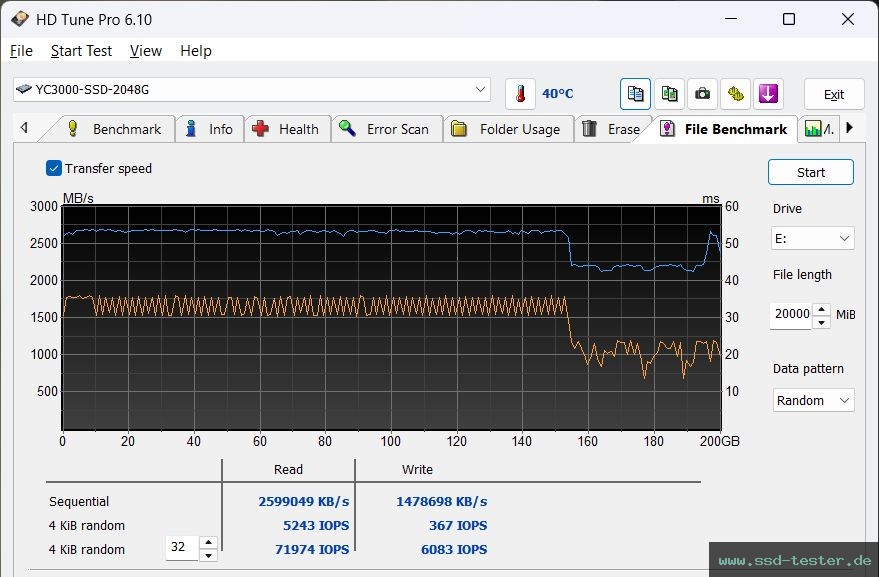Disable the transfer speed graph display

pyautogui.click(x=53, y=168)
